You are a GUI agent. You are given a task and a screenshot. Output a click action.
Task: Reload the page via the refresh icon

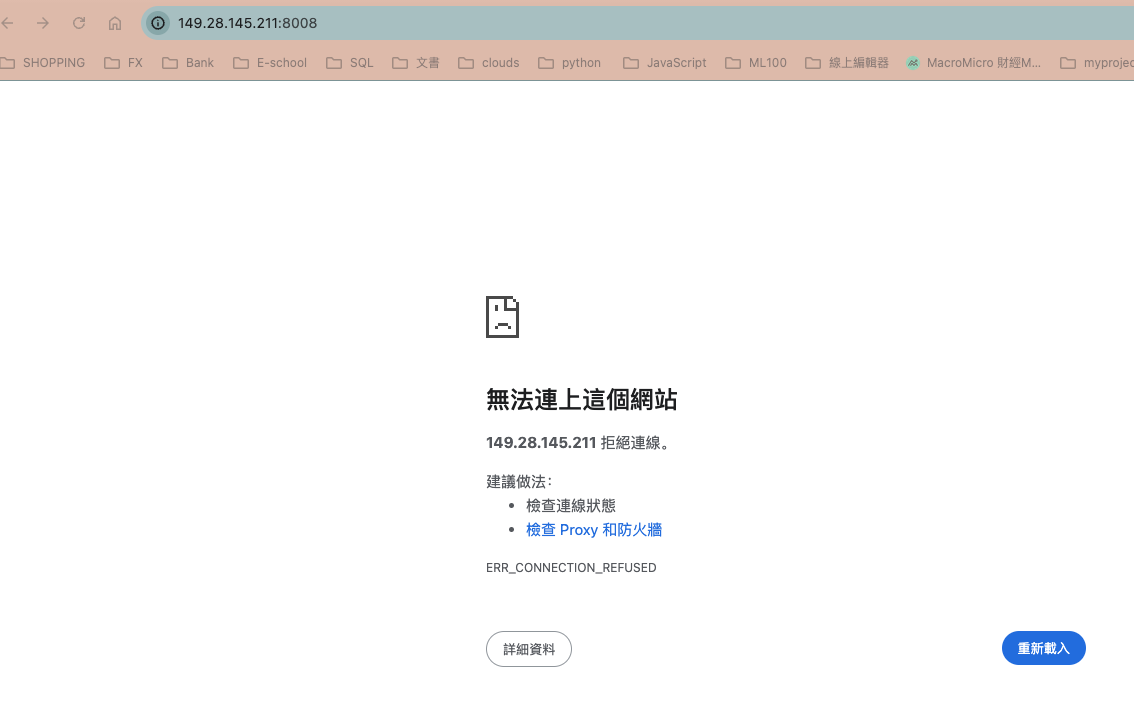79,22
